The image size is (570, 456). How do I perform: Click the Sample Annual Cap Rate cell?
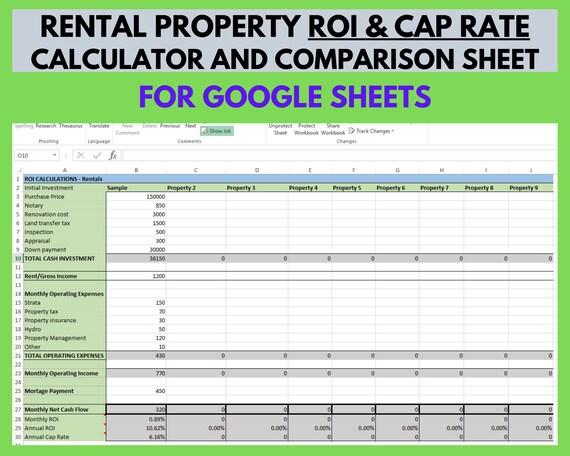(x=136, y=437)
